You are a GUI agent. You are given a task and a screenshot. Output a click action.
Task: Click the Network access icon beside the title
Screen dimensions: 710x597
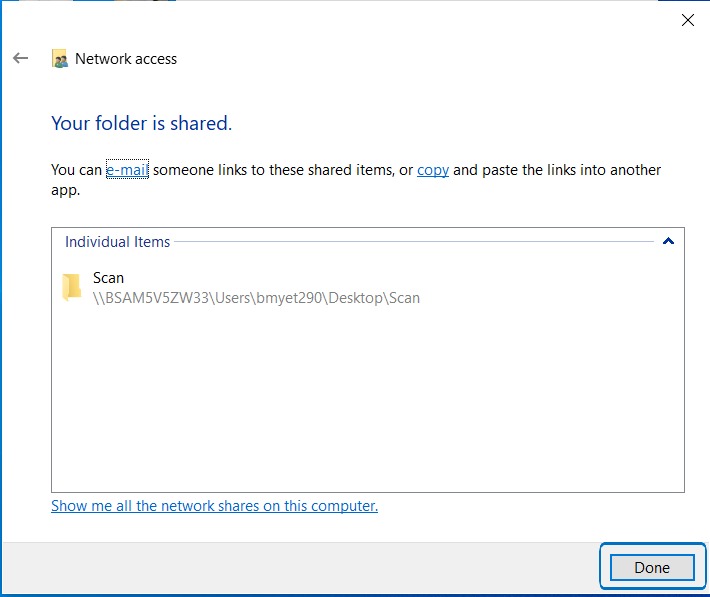[x=60, y=59]
